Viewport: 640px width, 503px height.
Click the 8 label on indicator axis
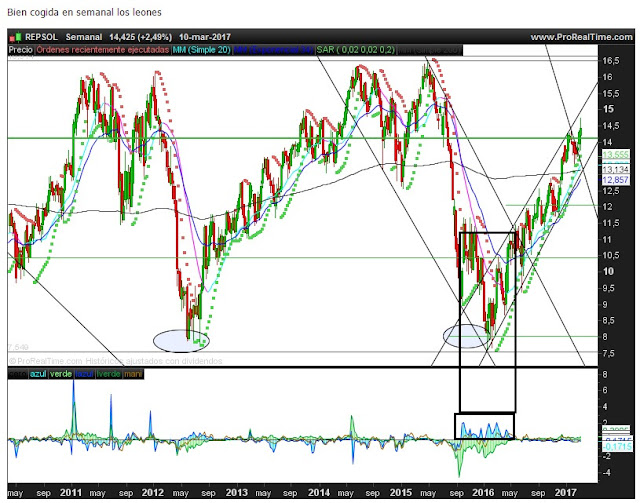coord(605,374)
